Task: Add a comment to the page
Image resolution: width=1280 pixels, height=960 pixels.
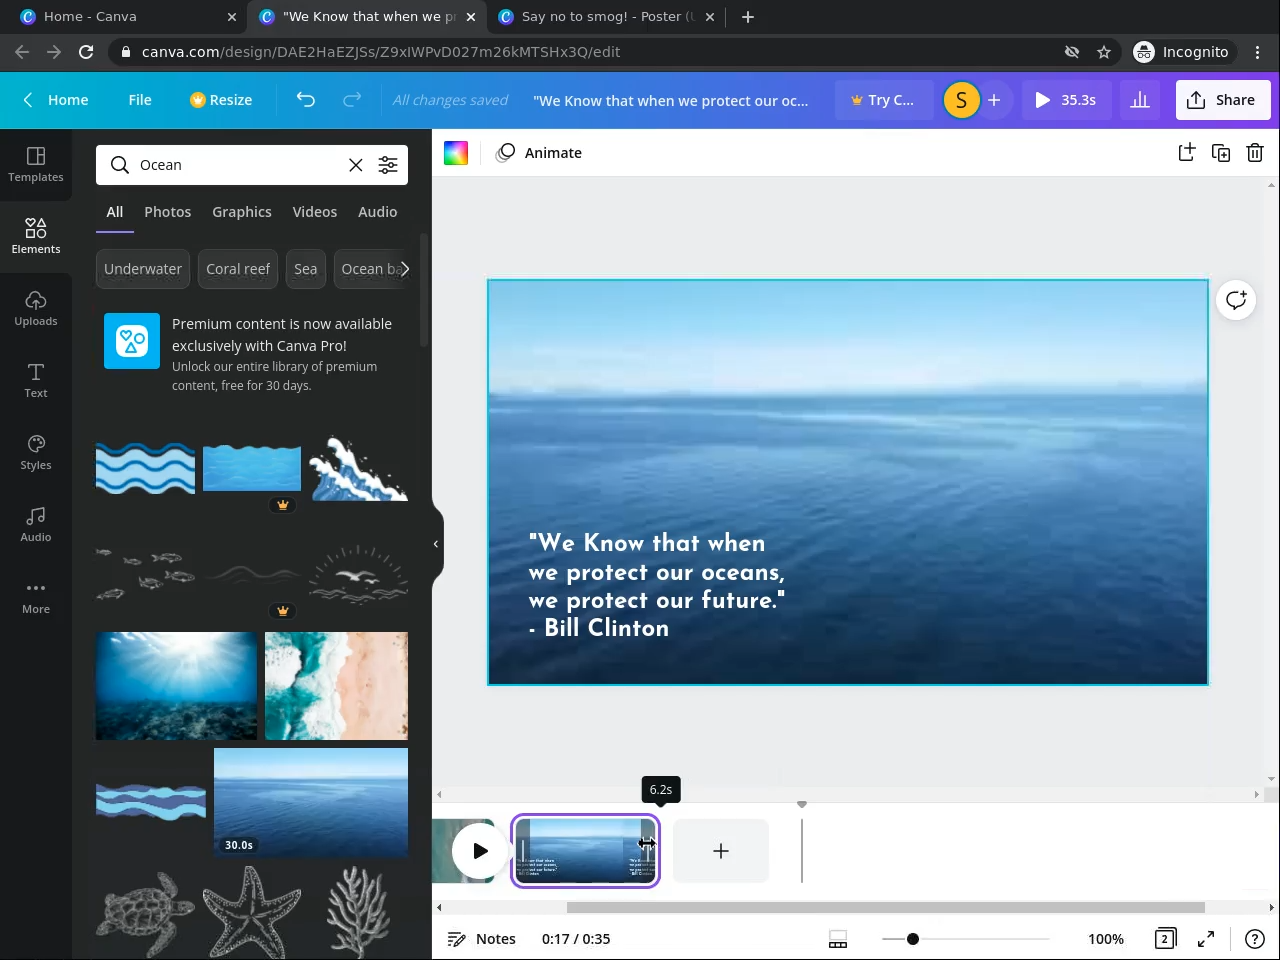Action: click(1236, 300)
